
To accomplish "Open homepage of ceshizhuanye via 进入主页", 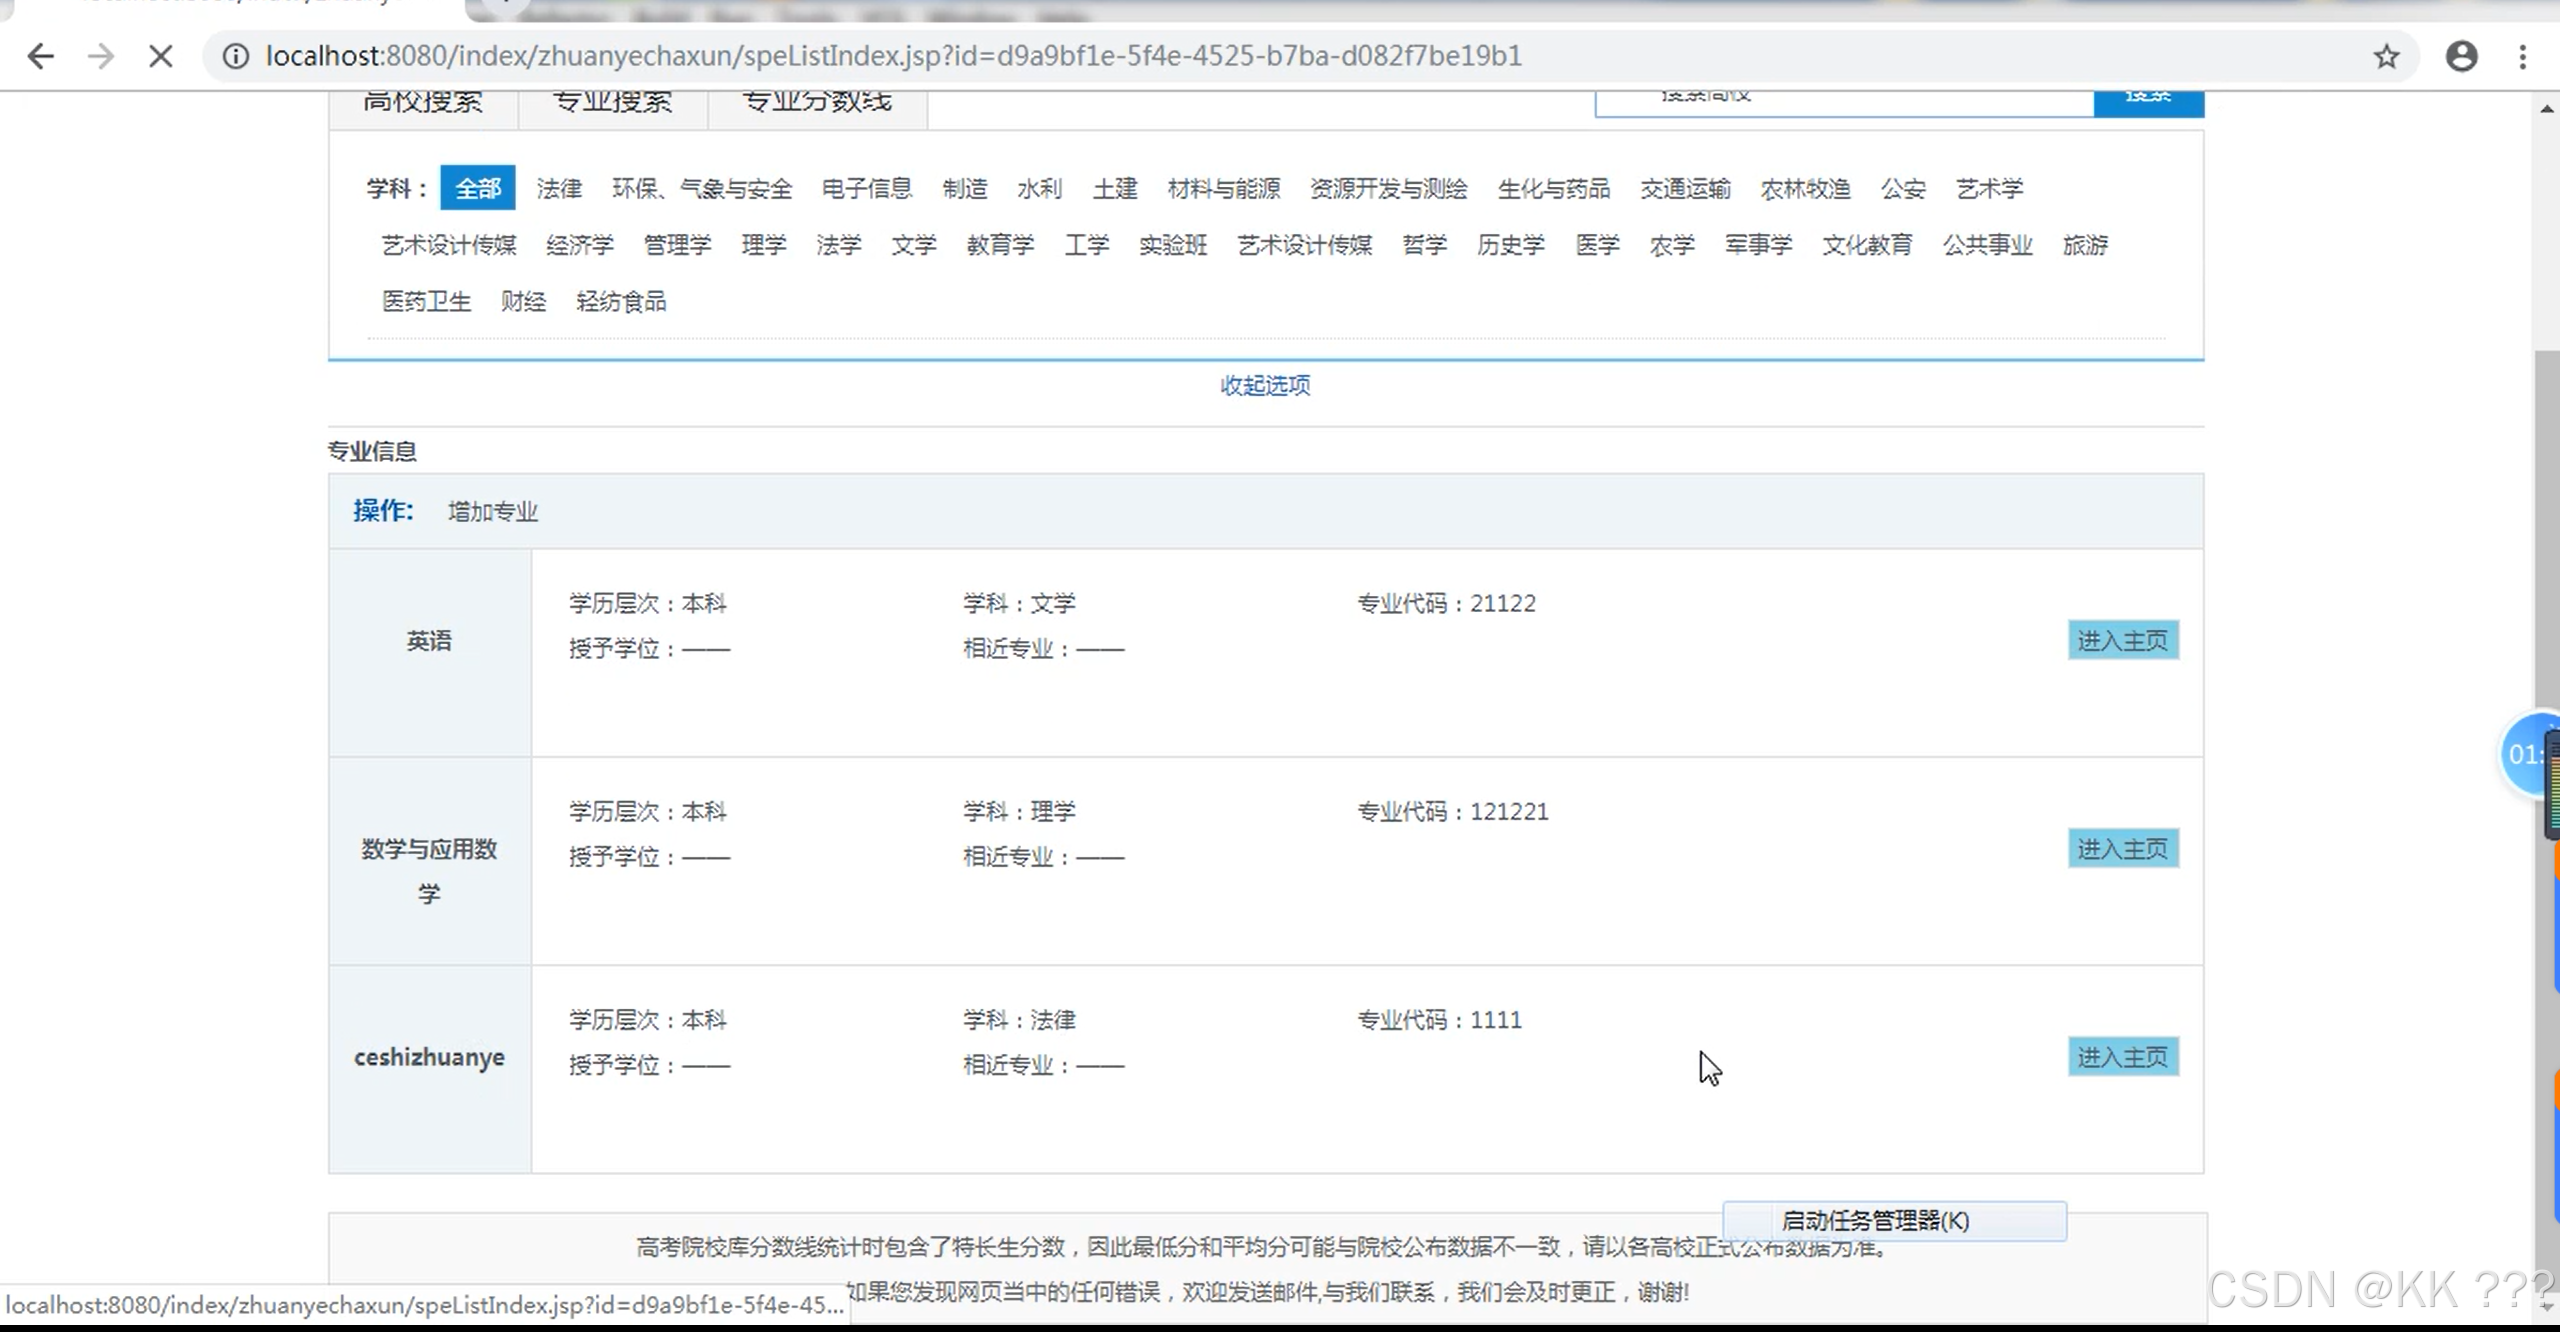I will pos(2123,1056).
